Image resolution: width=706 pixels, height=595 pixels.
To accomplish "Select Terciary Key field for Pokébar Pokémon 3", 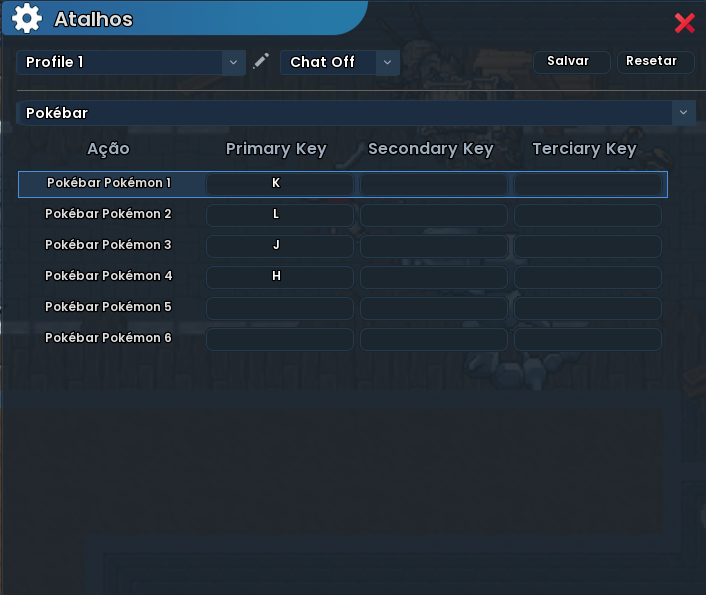I will (588, 246).
